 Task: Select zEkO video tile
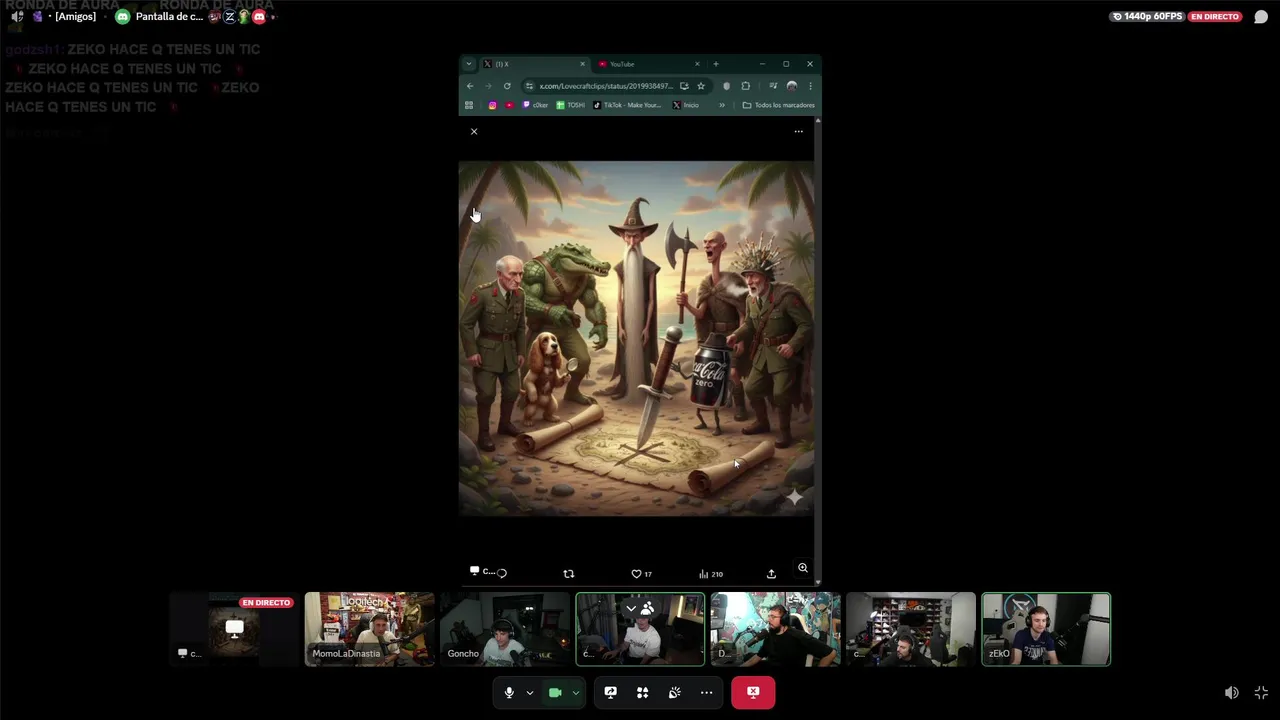[1046, 629]
